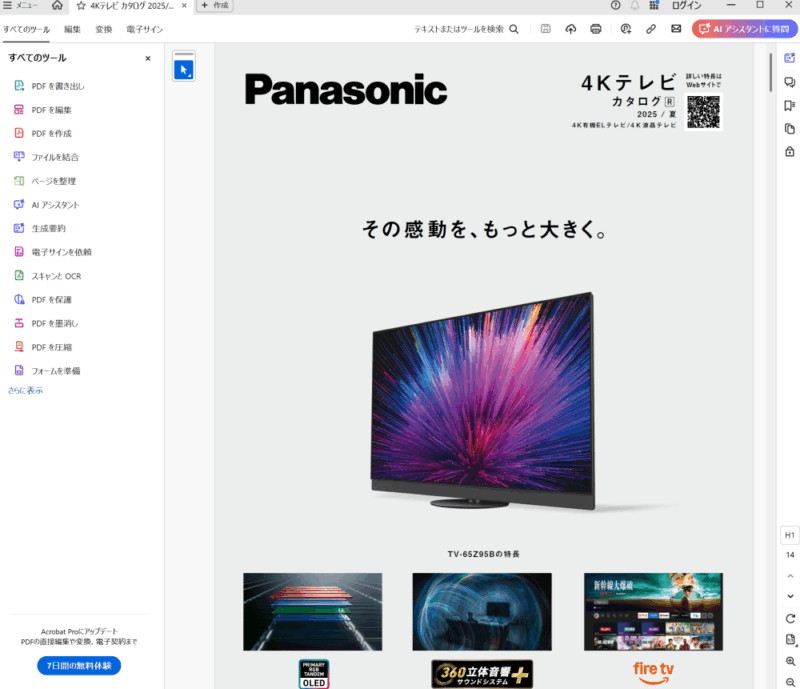Click the H1 page number box
The height and width of the screenshot is (689, 800).
click(789, 535)
